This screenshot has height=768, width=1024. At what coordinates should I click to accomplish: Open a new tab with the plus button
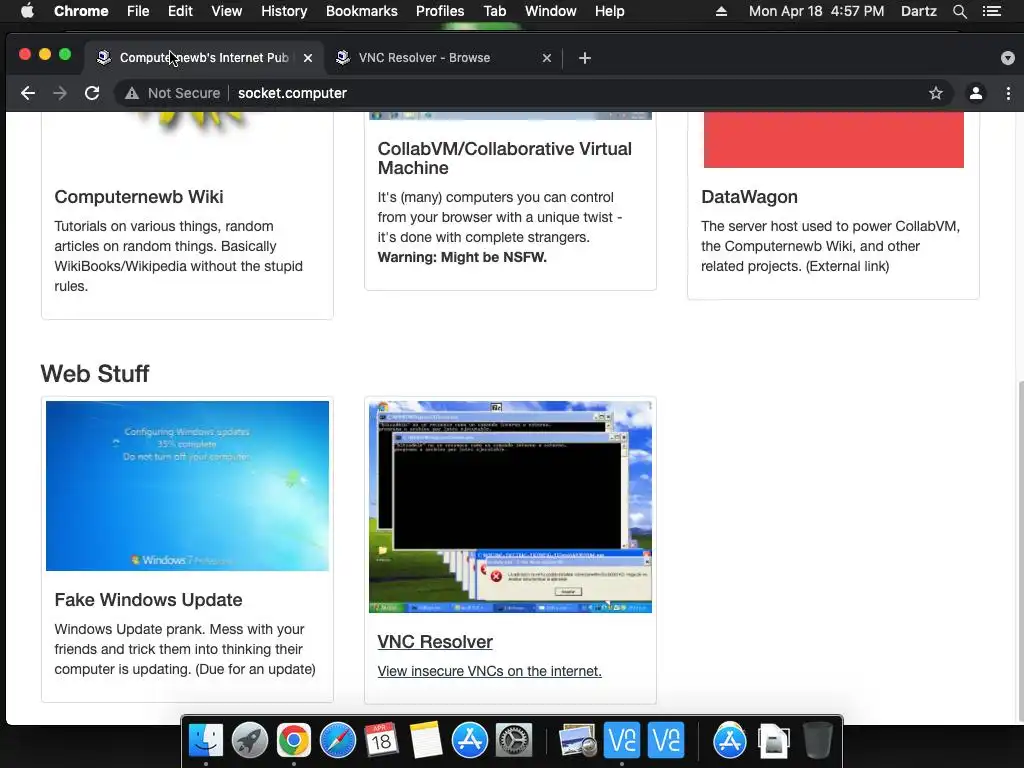(584, 58)
